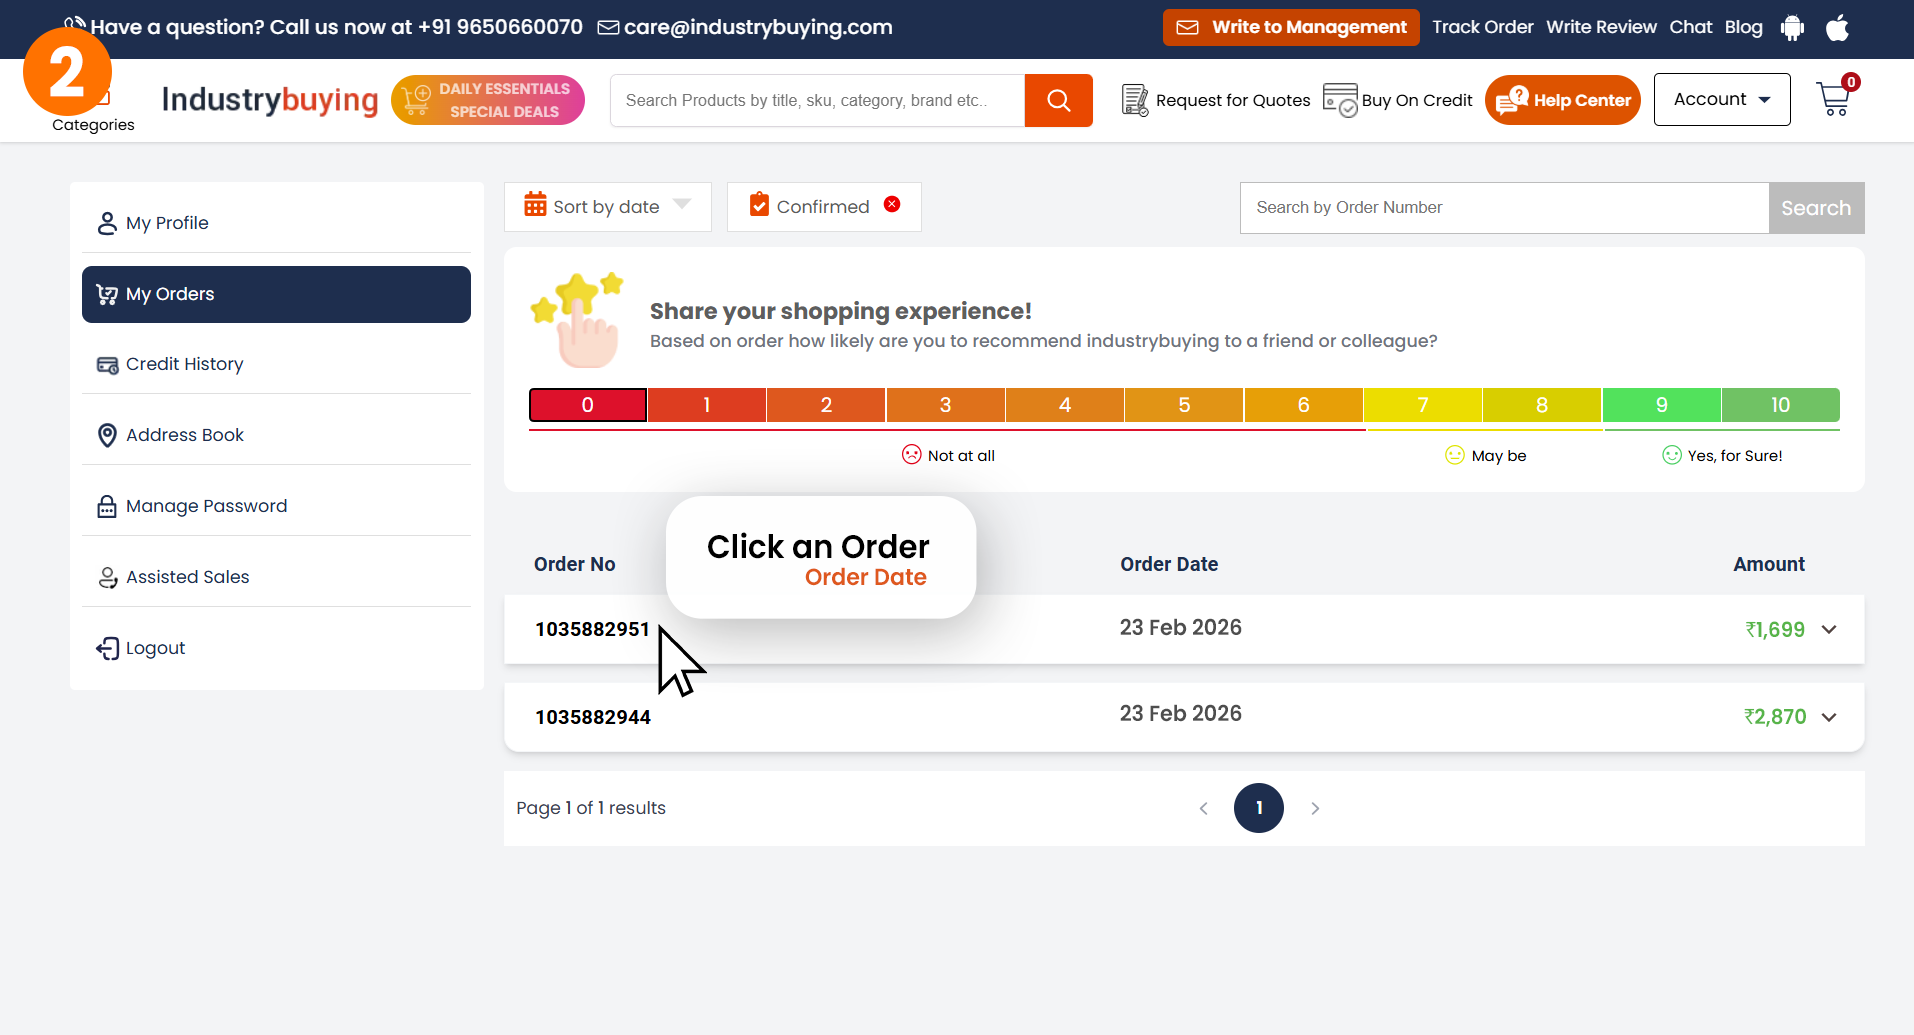Open the shopping cart icon

[x=1834, y=99]
